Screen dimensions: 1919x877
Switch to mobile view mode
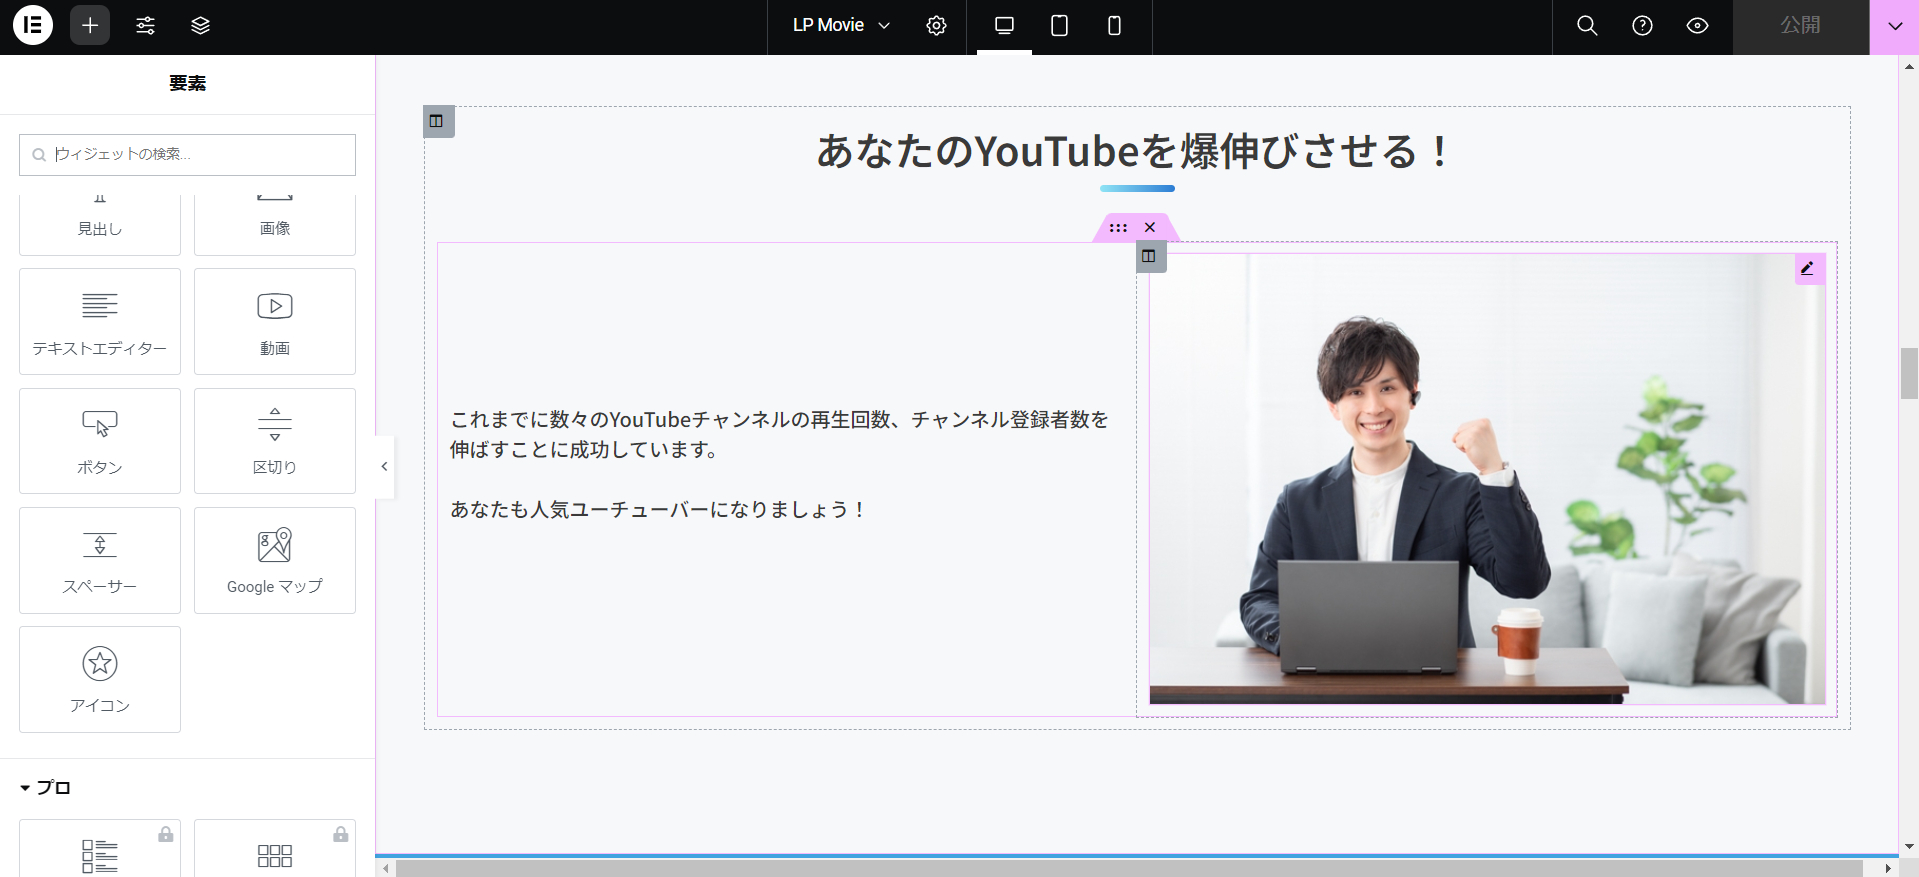pyautogui.click(x=1114, y=26)
